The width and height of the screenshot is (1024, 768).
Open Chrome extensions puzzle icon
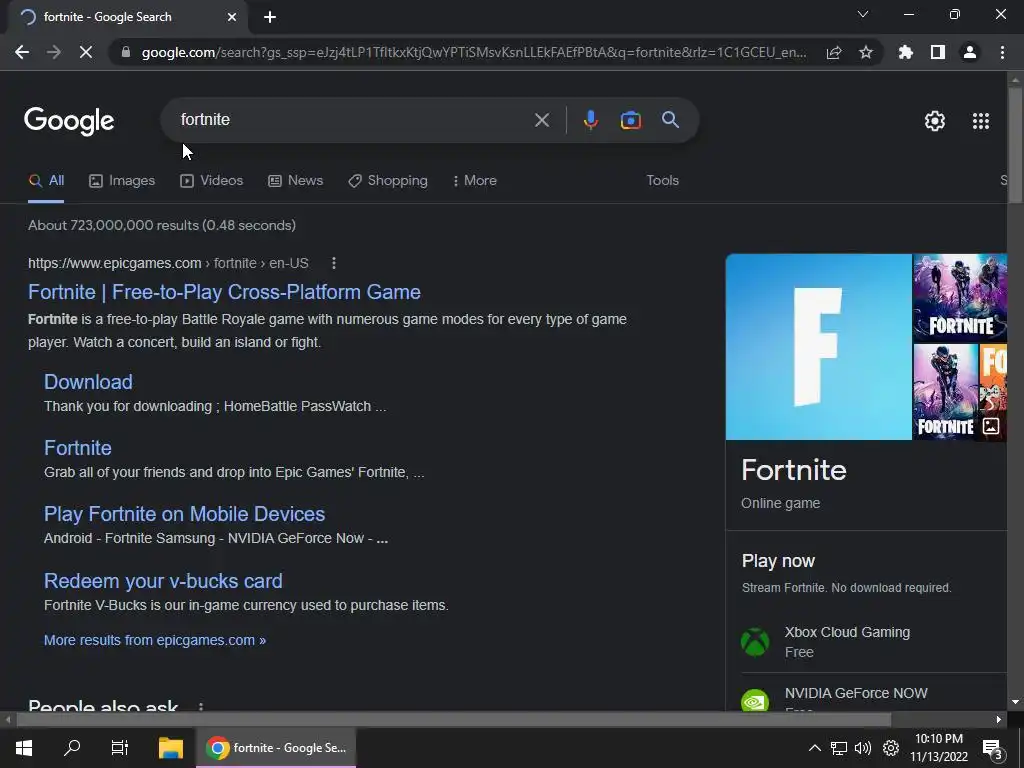point(905,52)
